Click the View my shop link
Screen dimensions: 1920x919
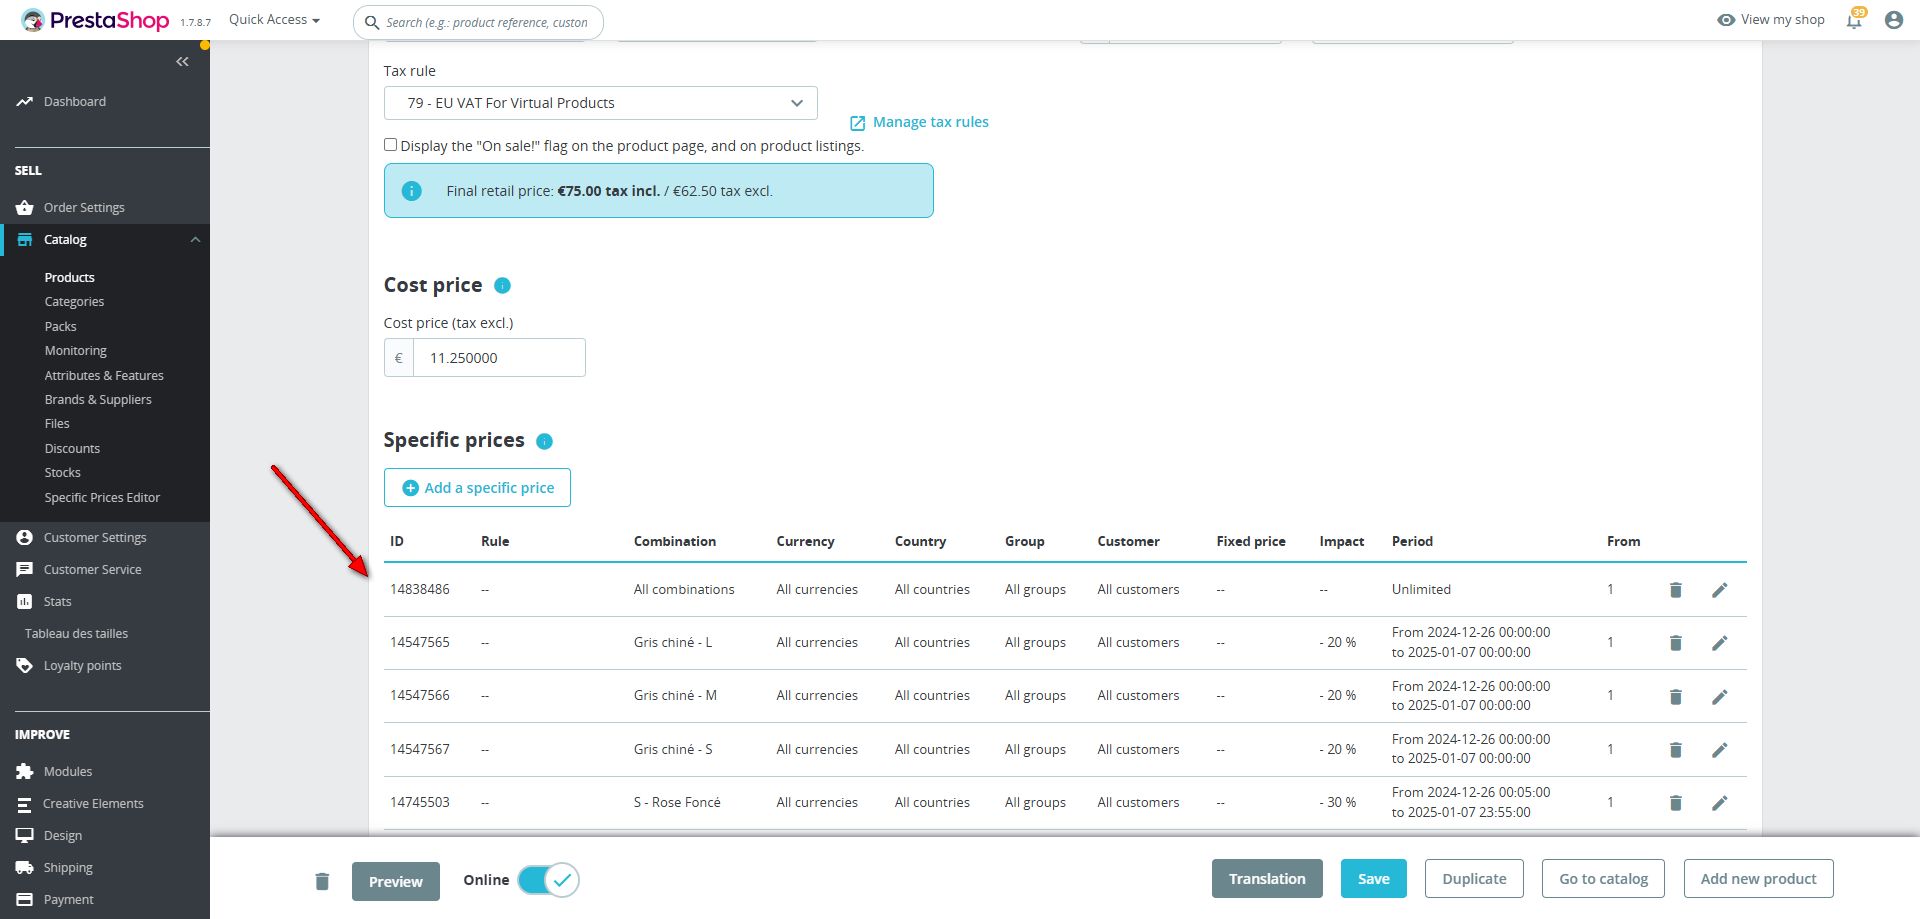[x=1771, y=20]
